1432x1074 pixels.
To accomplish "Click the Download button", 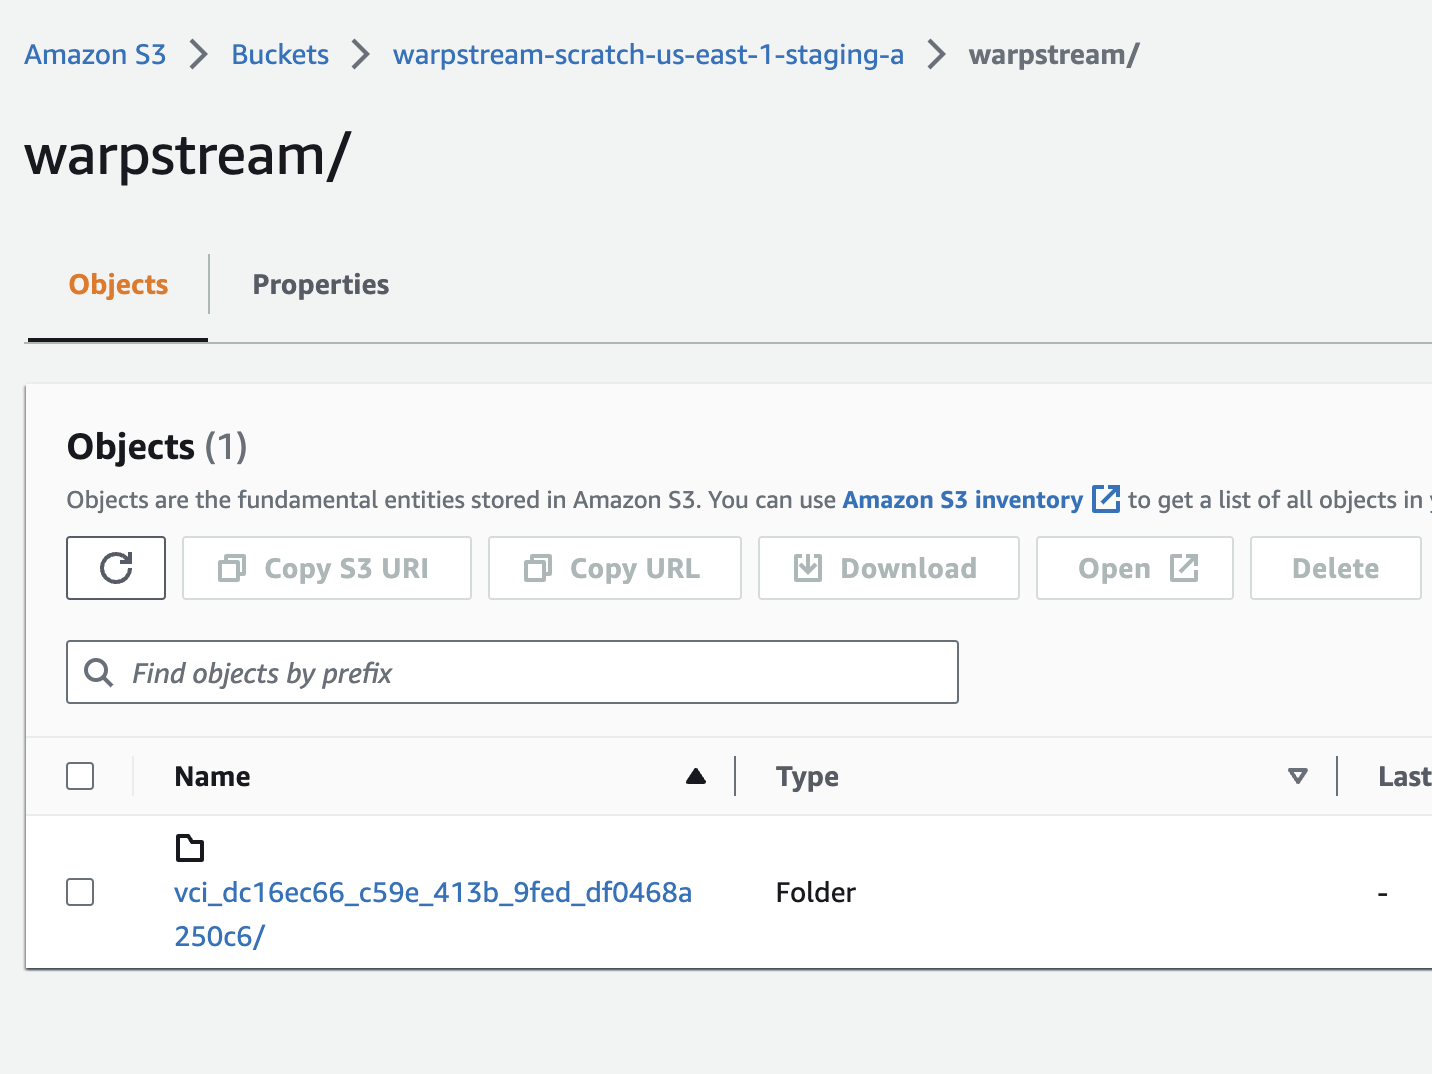I will coord(888,568).
